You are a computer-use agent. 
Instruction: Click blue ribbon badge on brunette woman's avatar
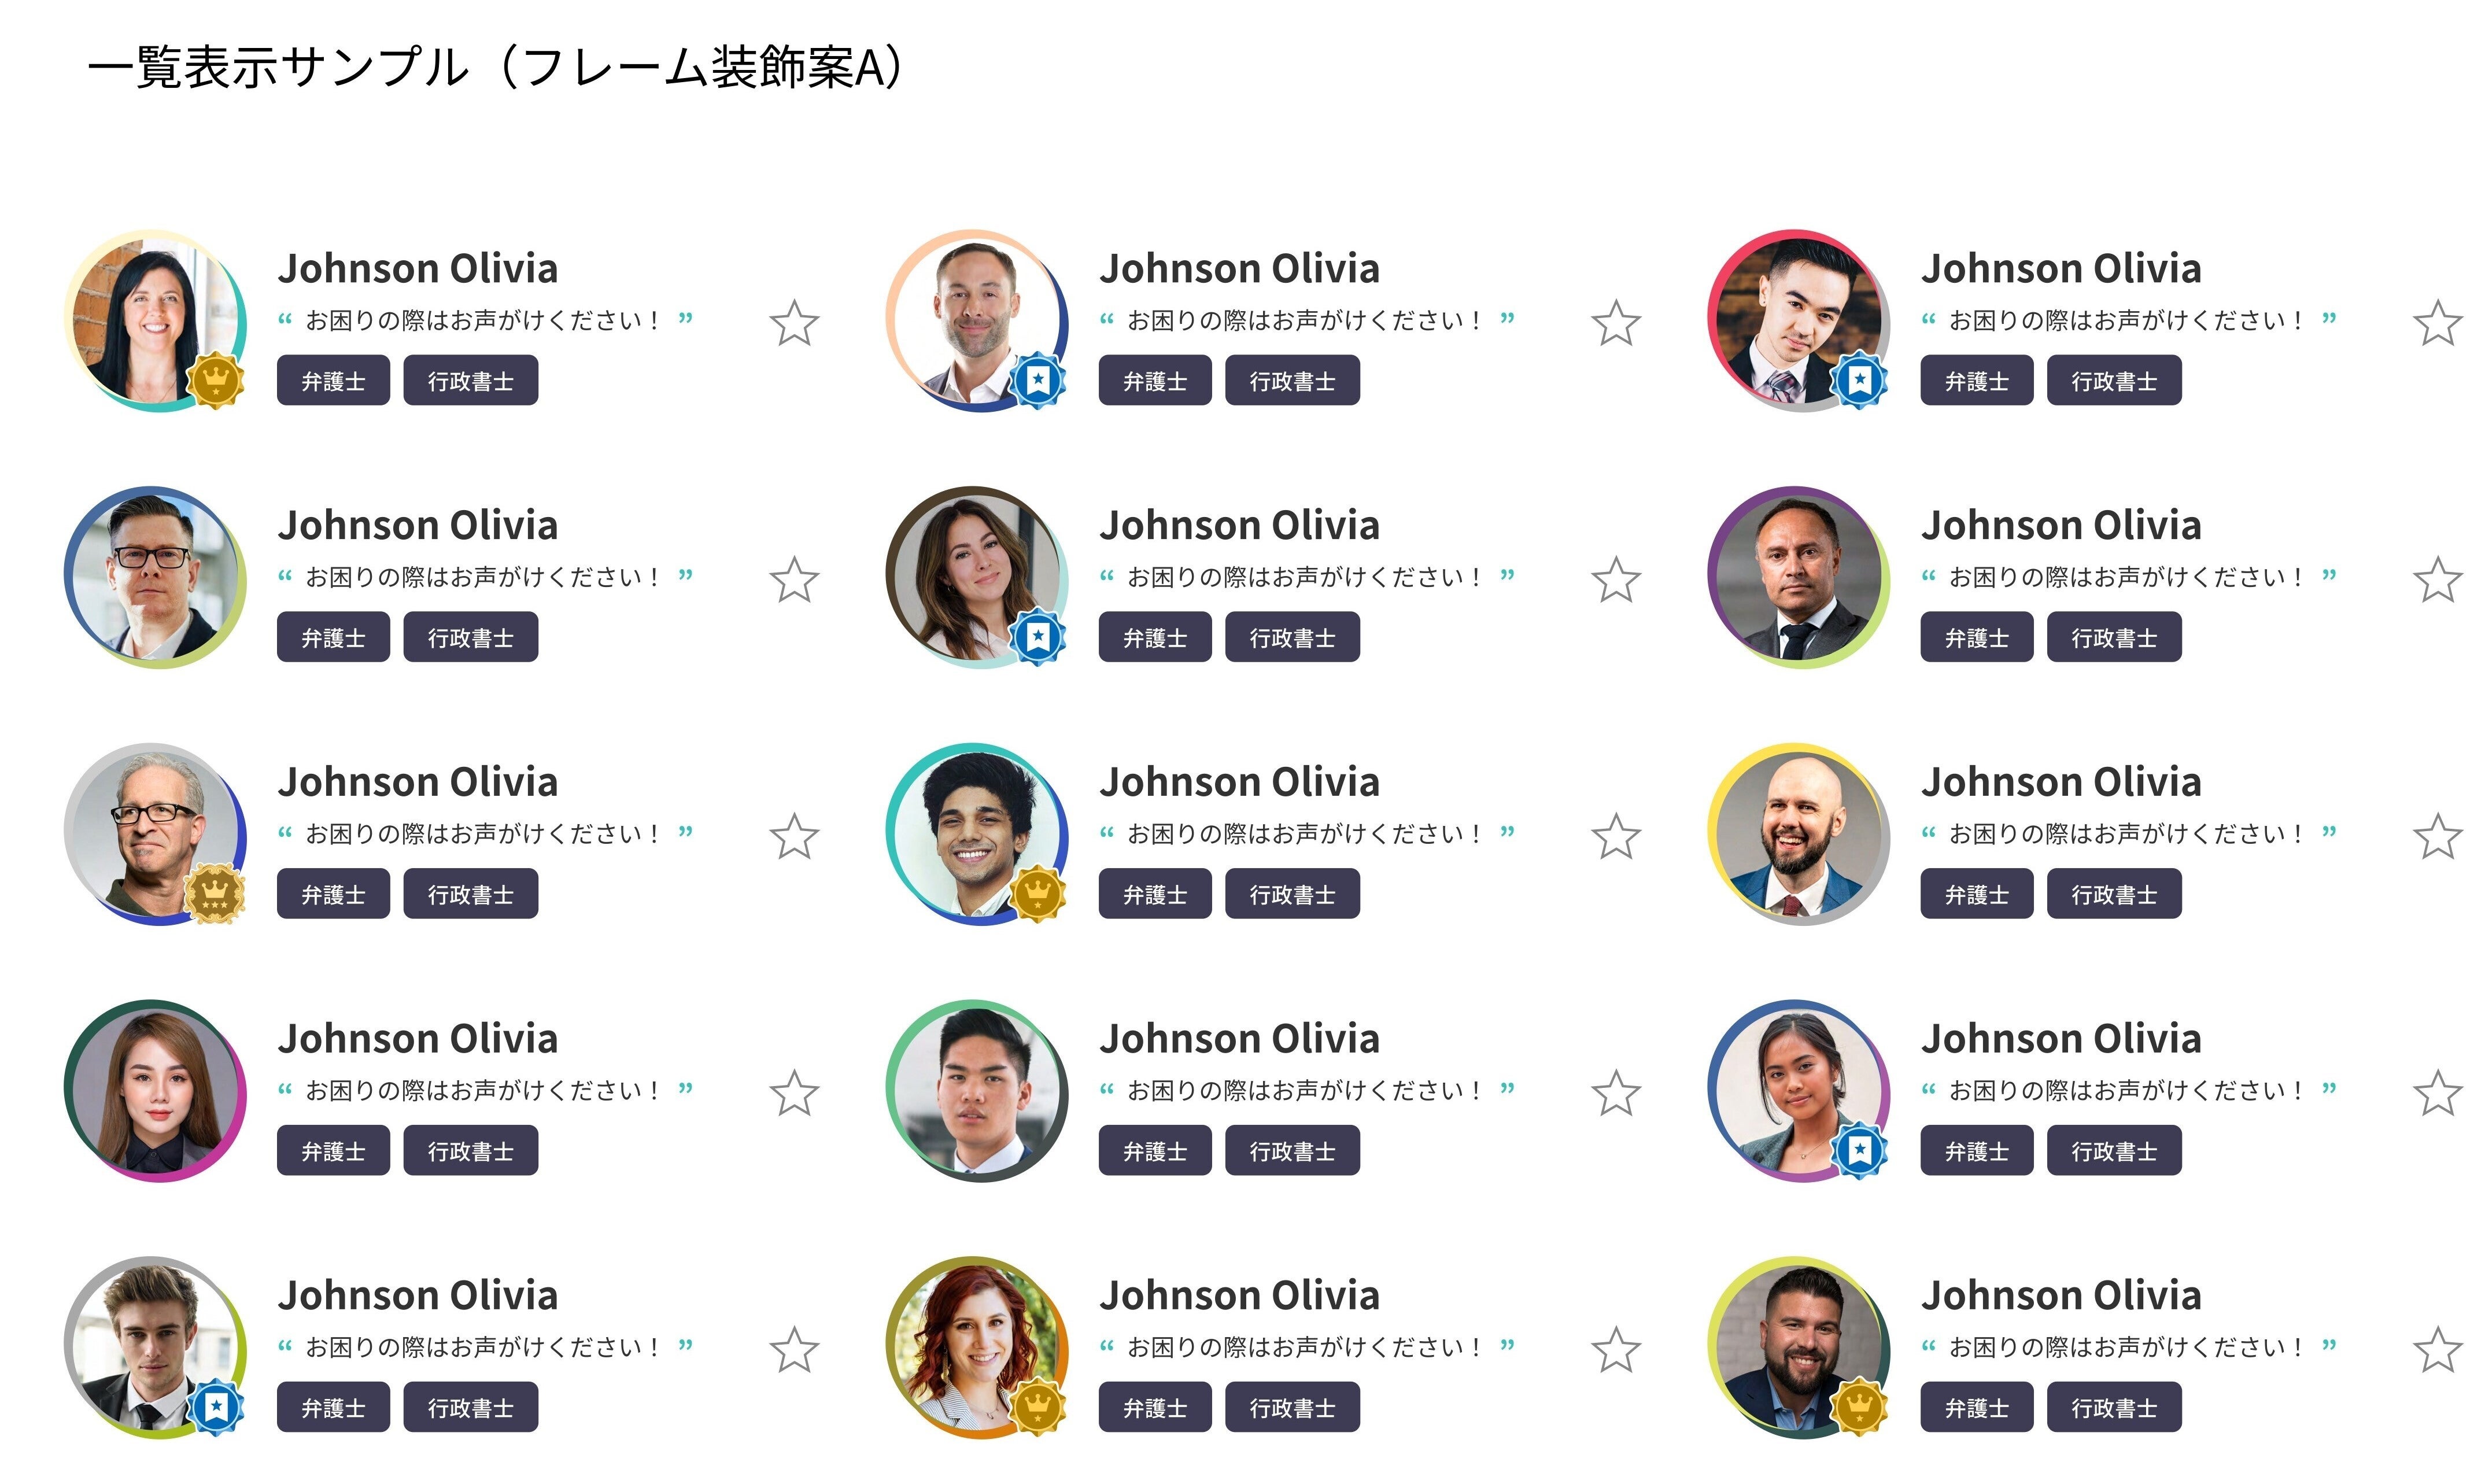[1037, 636]
